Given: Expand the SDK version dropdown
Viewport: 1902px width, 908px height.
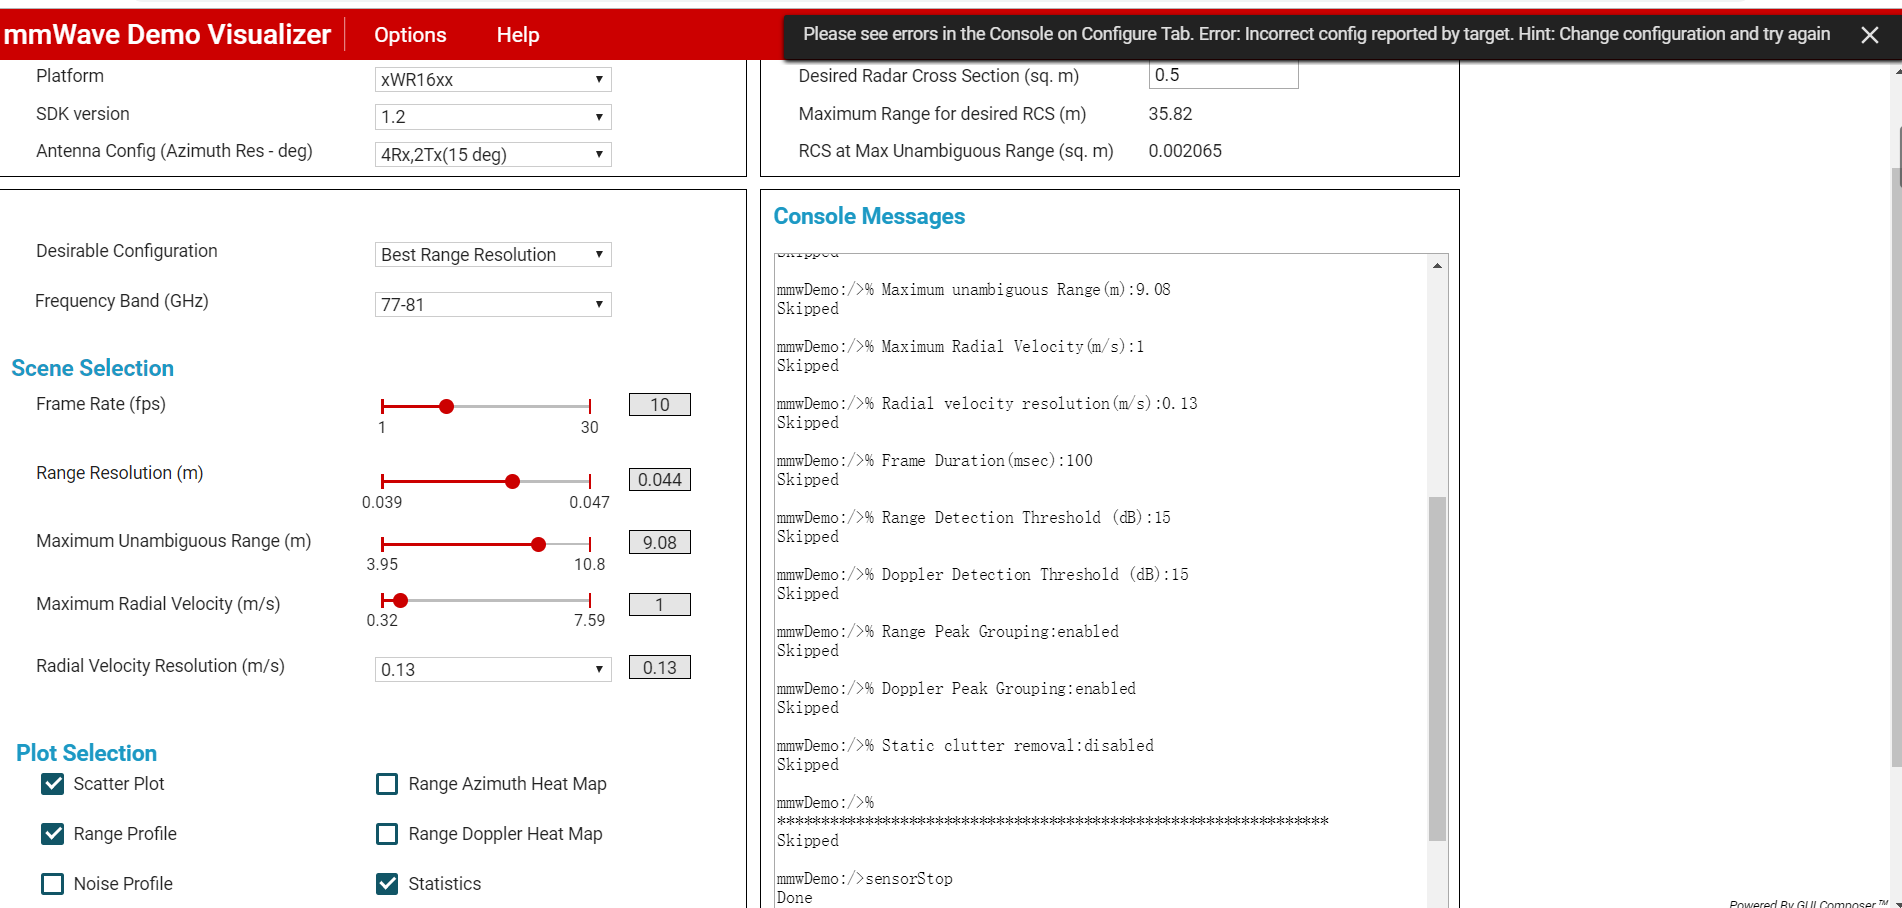Looking at the screenshot, I should (493, 117).
